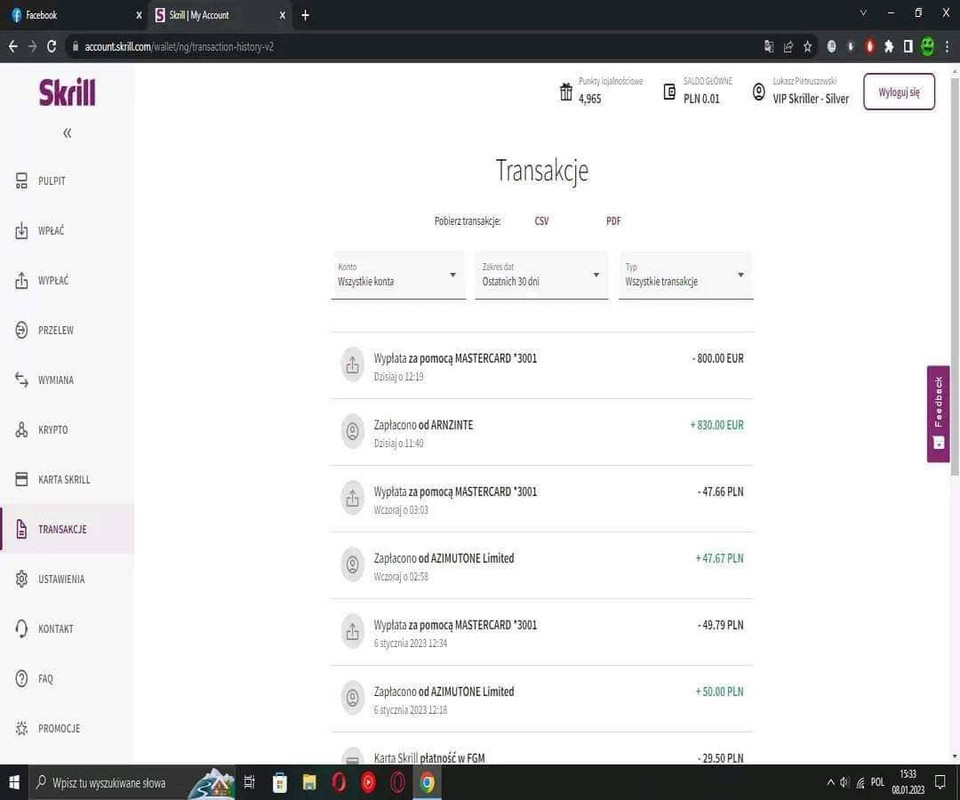Open the Typ transaction type dropdown

pyautogui.click(x=686, y=275)
